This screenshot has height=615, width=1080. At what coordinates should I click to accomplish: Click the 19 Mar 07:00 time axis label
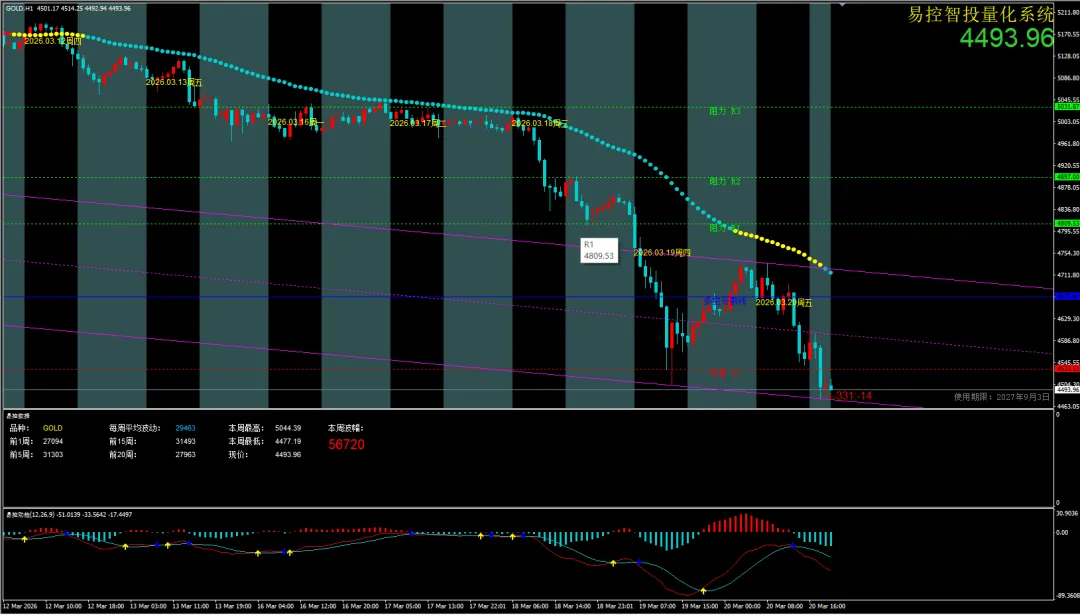pos(658,607)
